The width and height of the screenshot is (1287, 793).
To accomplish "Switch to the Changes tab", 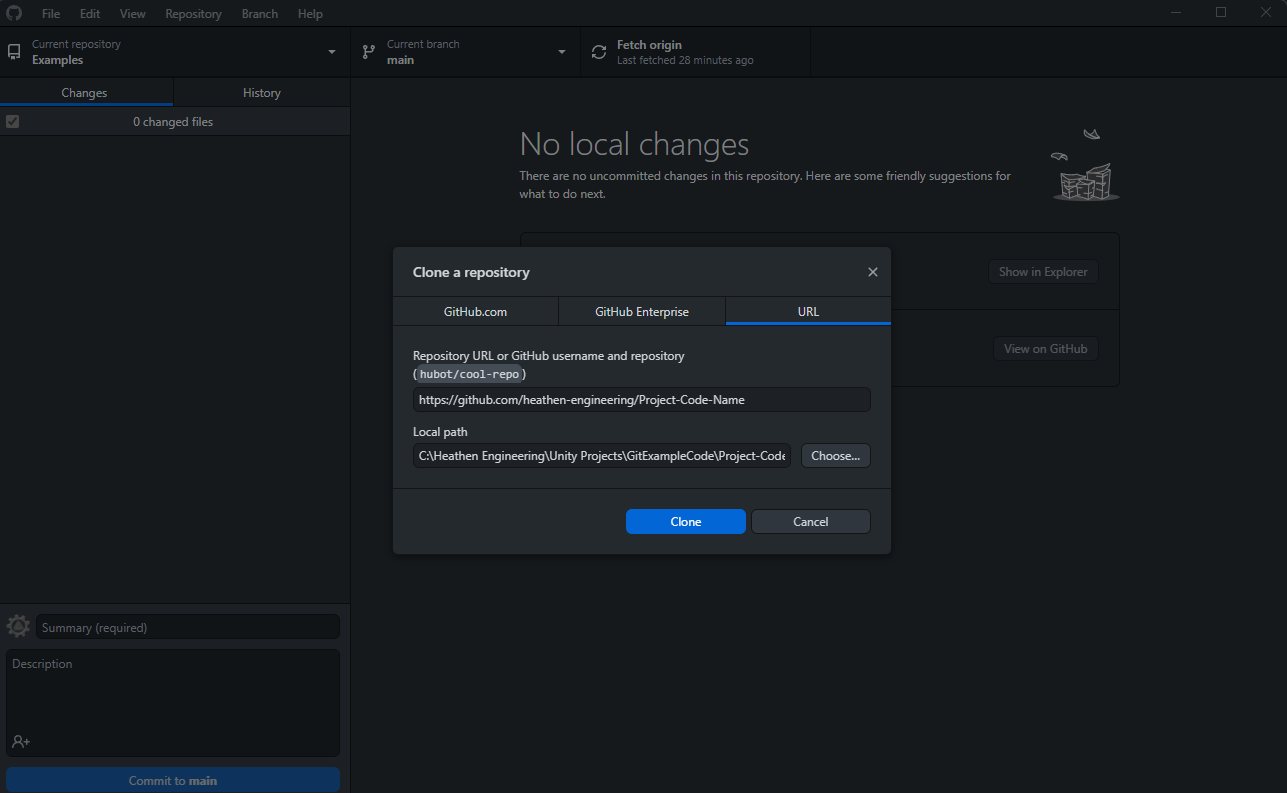I will click(86, 93).
